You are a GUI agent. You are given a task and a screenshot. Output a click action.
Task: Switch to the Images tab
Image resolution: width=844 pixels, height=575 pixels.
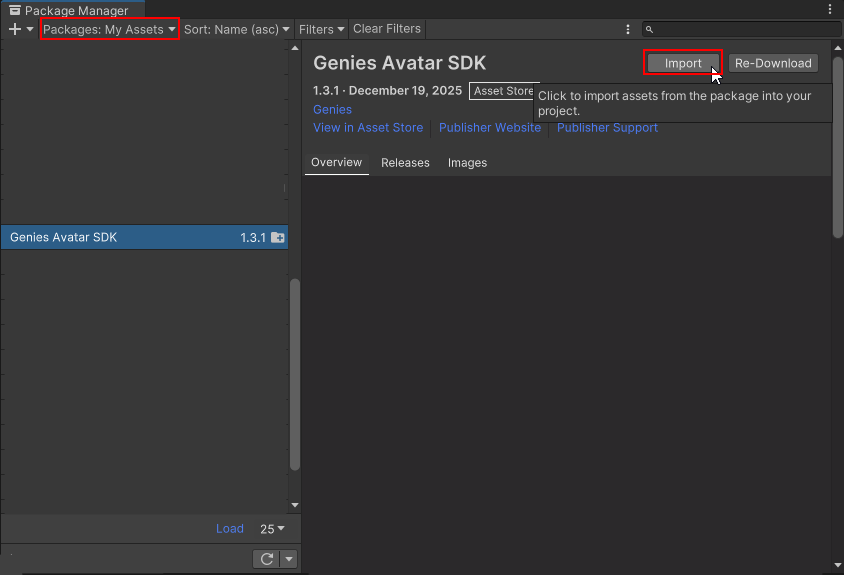[x=467, y=163]
